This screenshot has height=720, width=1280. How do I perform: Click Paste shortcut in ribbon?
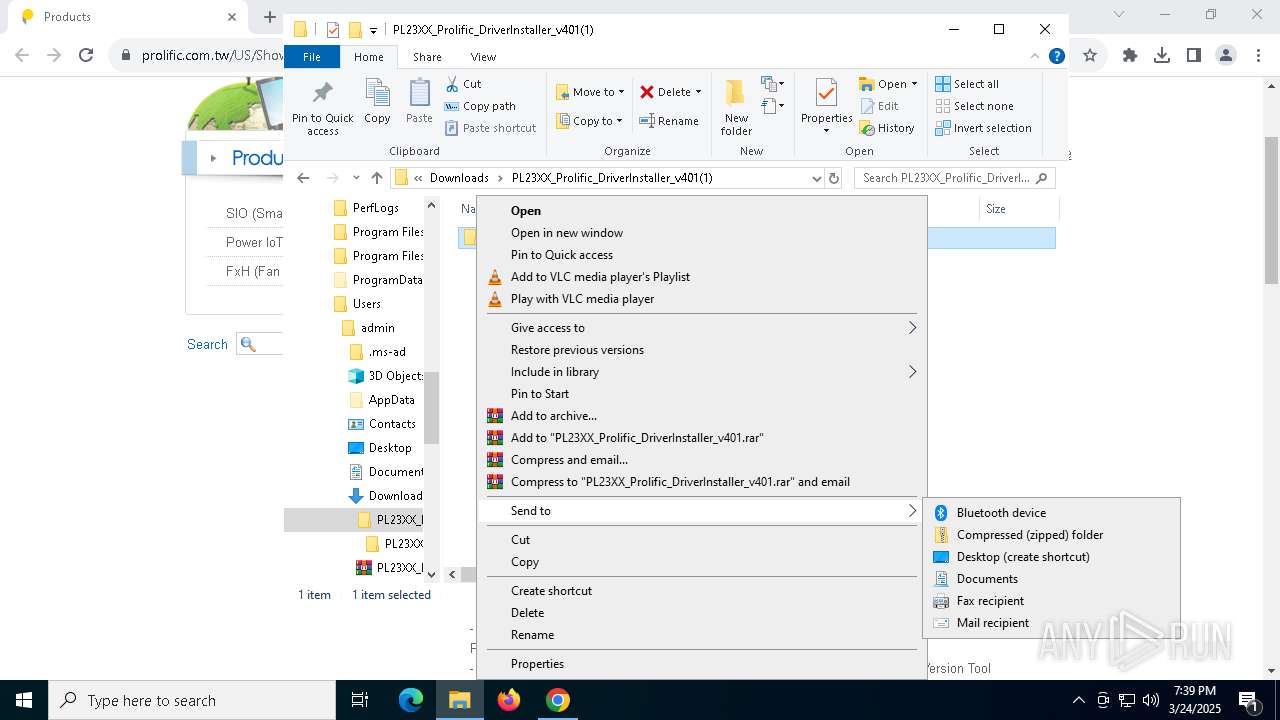coord(490,128)
